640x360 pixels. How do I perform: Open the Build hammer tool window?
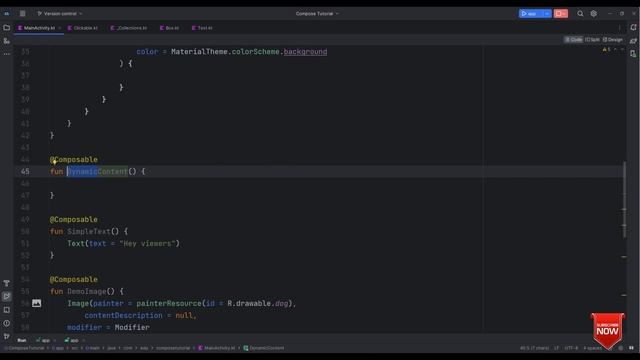7,283
